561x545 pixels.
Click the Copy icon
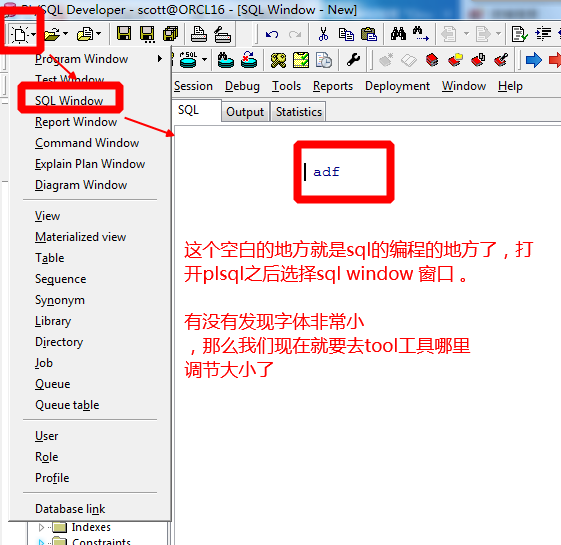pos(346,34)
